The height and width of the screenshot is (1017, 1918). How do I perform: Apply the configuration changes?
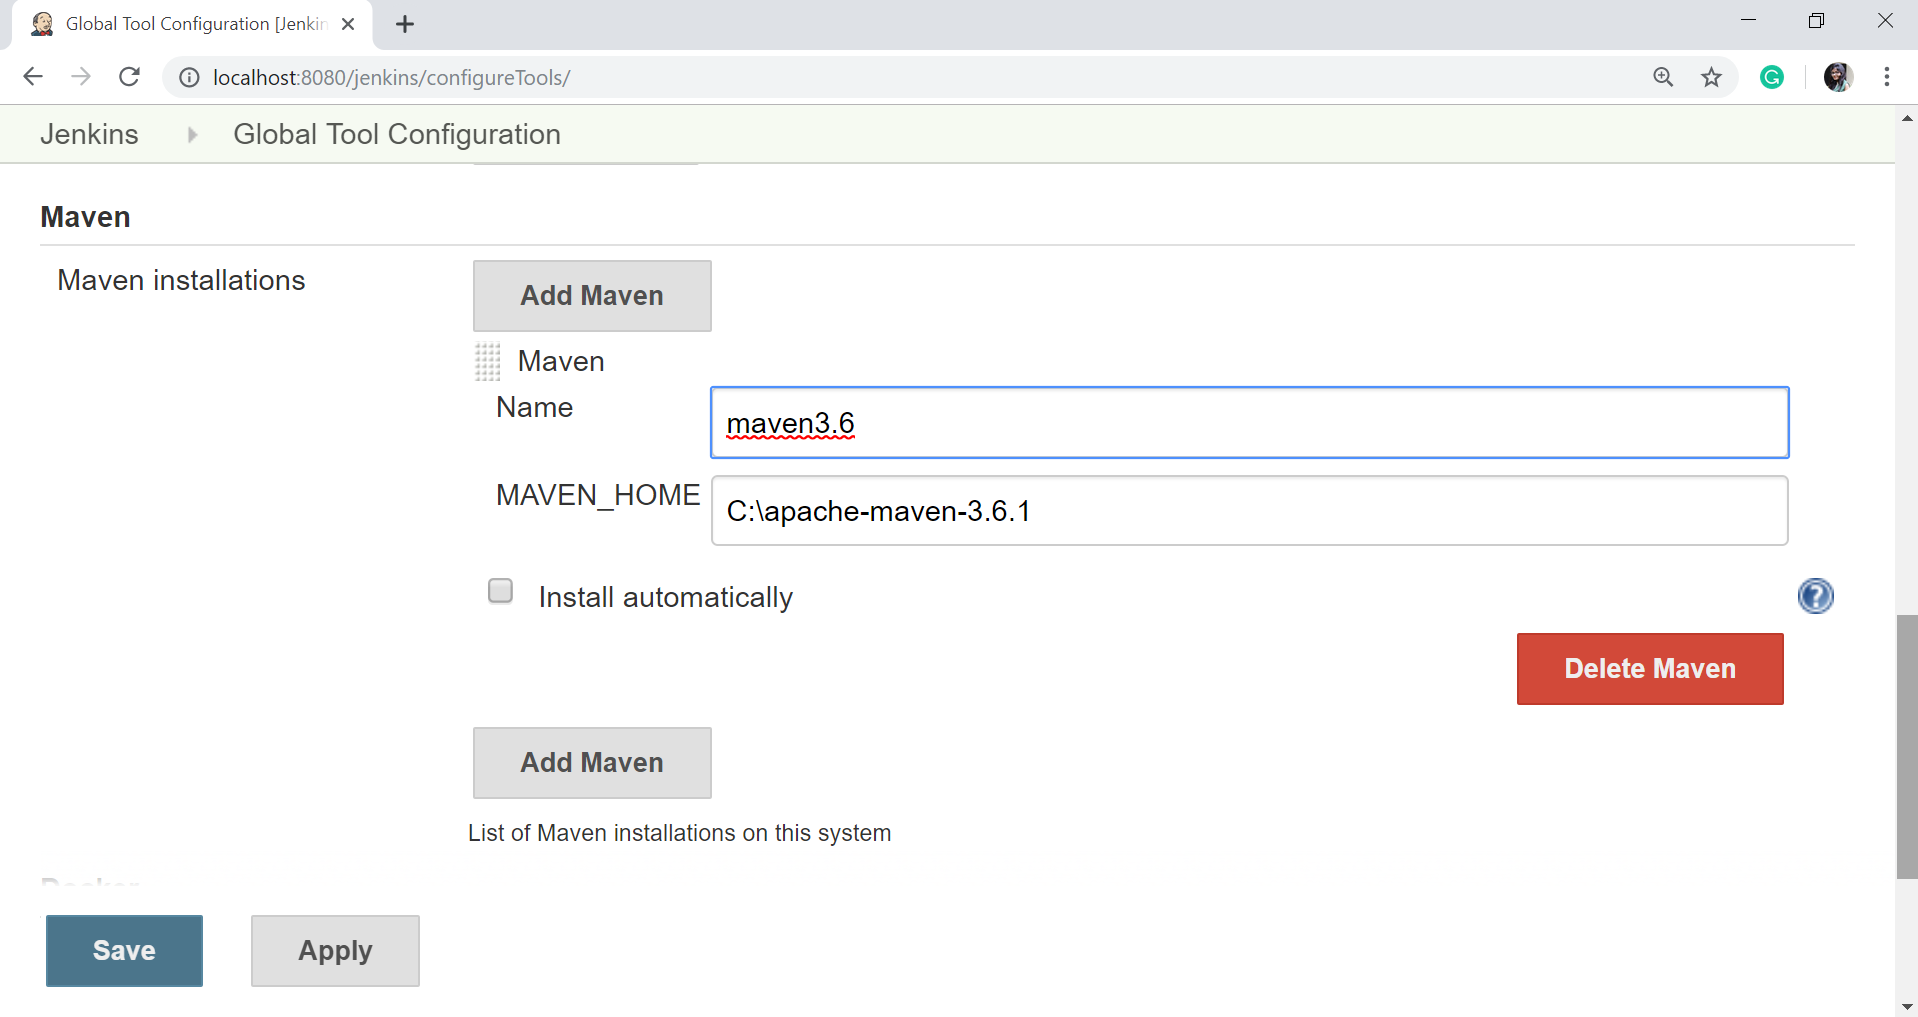(335, 951)
